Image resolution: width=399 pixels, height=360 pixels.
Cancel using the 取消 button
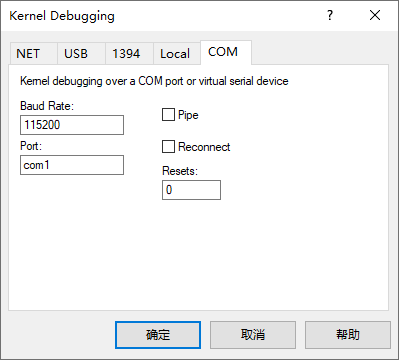(x=253, y=335)
